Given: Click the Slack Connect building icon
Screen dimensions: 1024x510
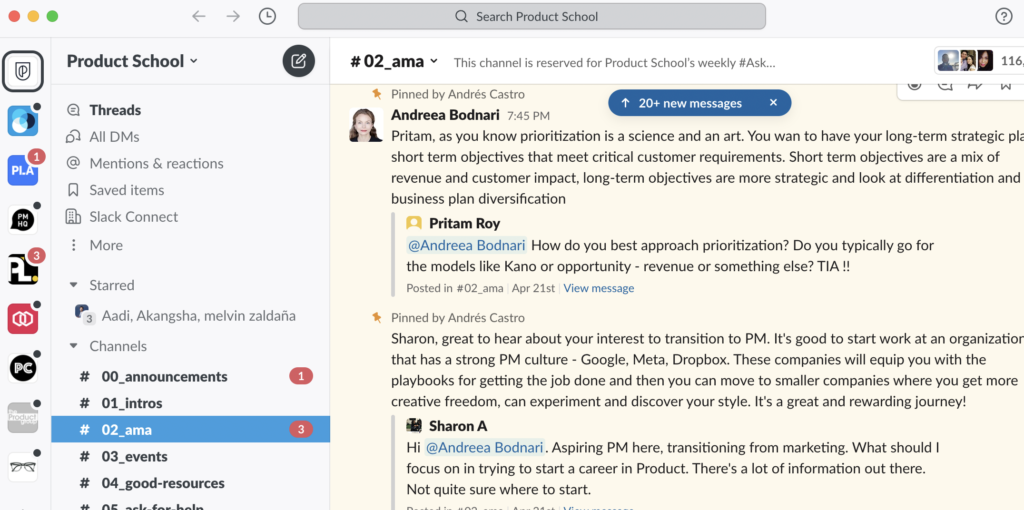Looking at the screenshot, I should pyautogui.click(x=73, y=217).
